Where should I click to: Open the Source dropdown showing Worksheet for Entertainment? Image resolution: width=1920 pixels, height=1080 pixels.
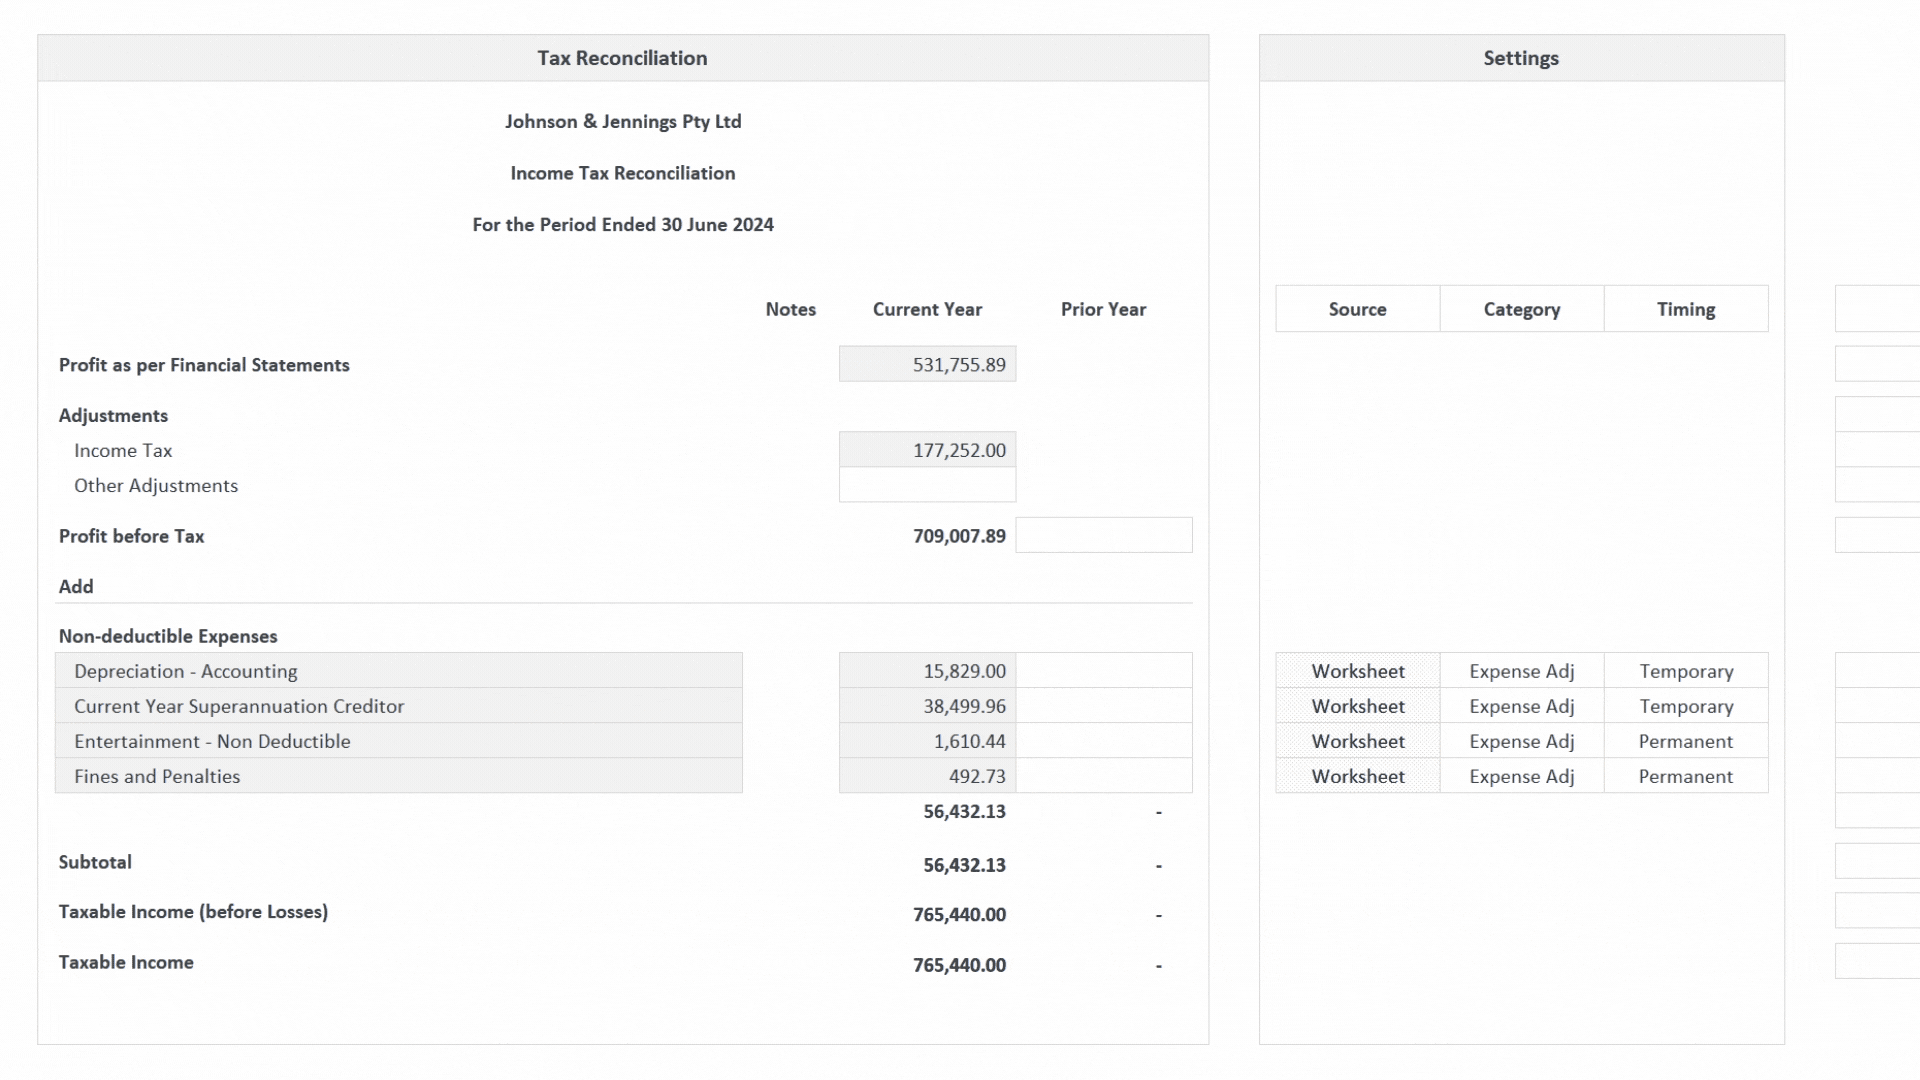1357,740
